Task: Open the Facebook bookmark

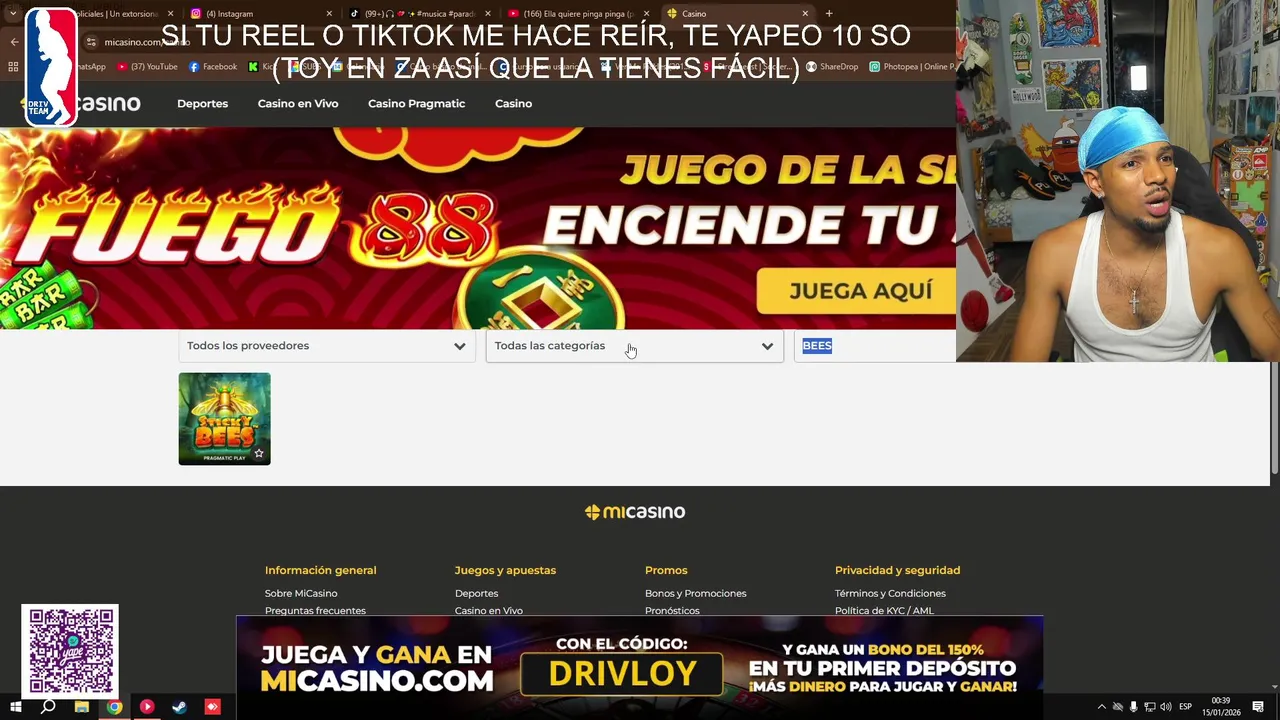Action: coord(213,67)
